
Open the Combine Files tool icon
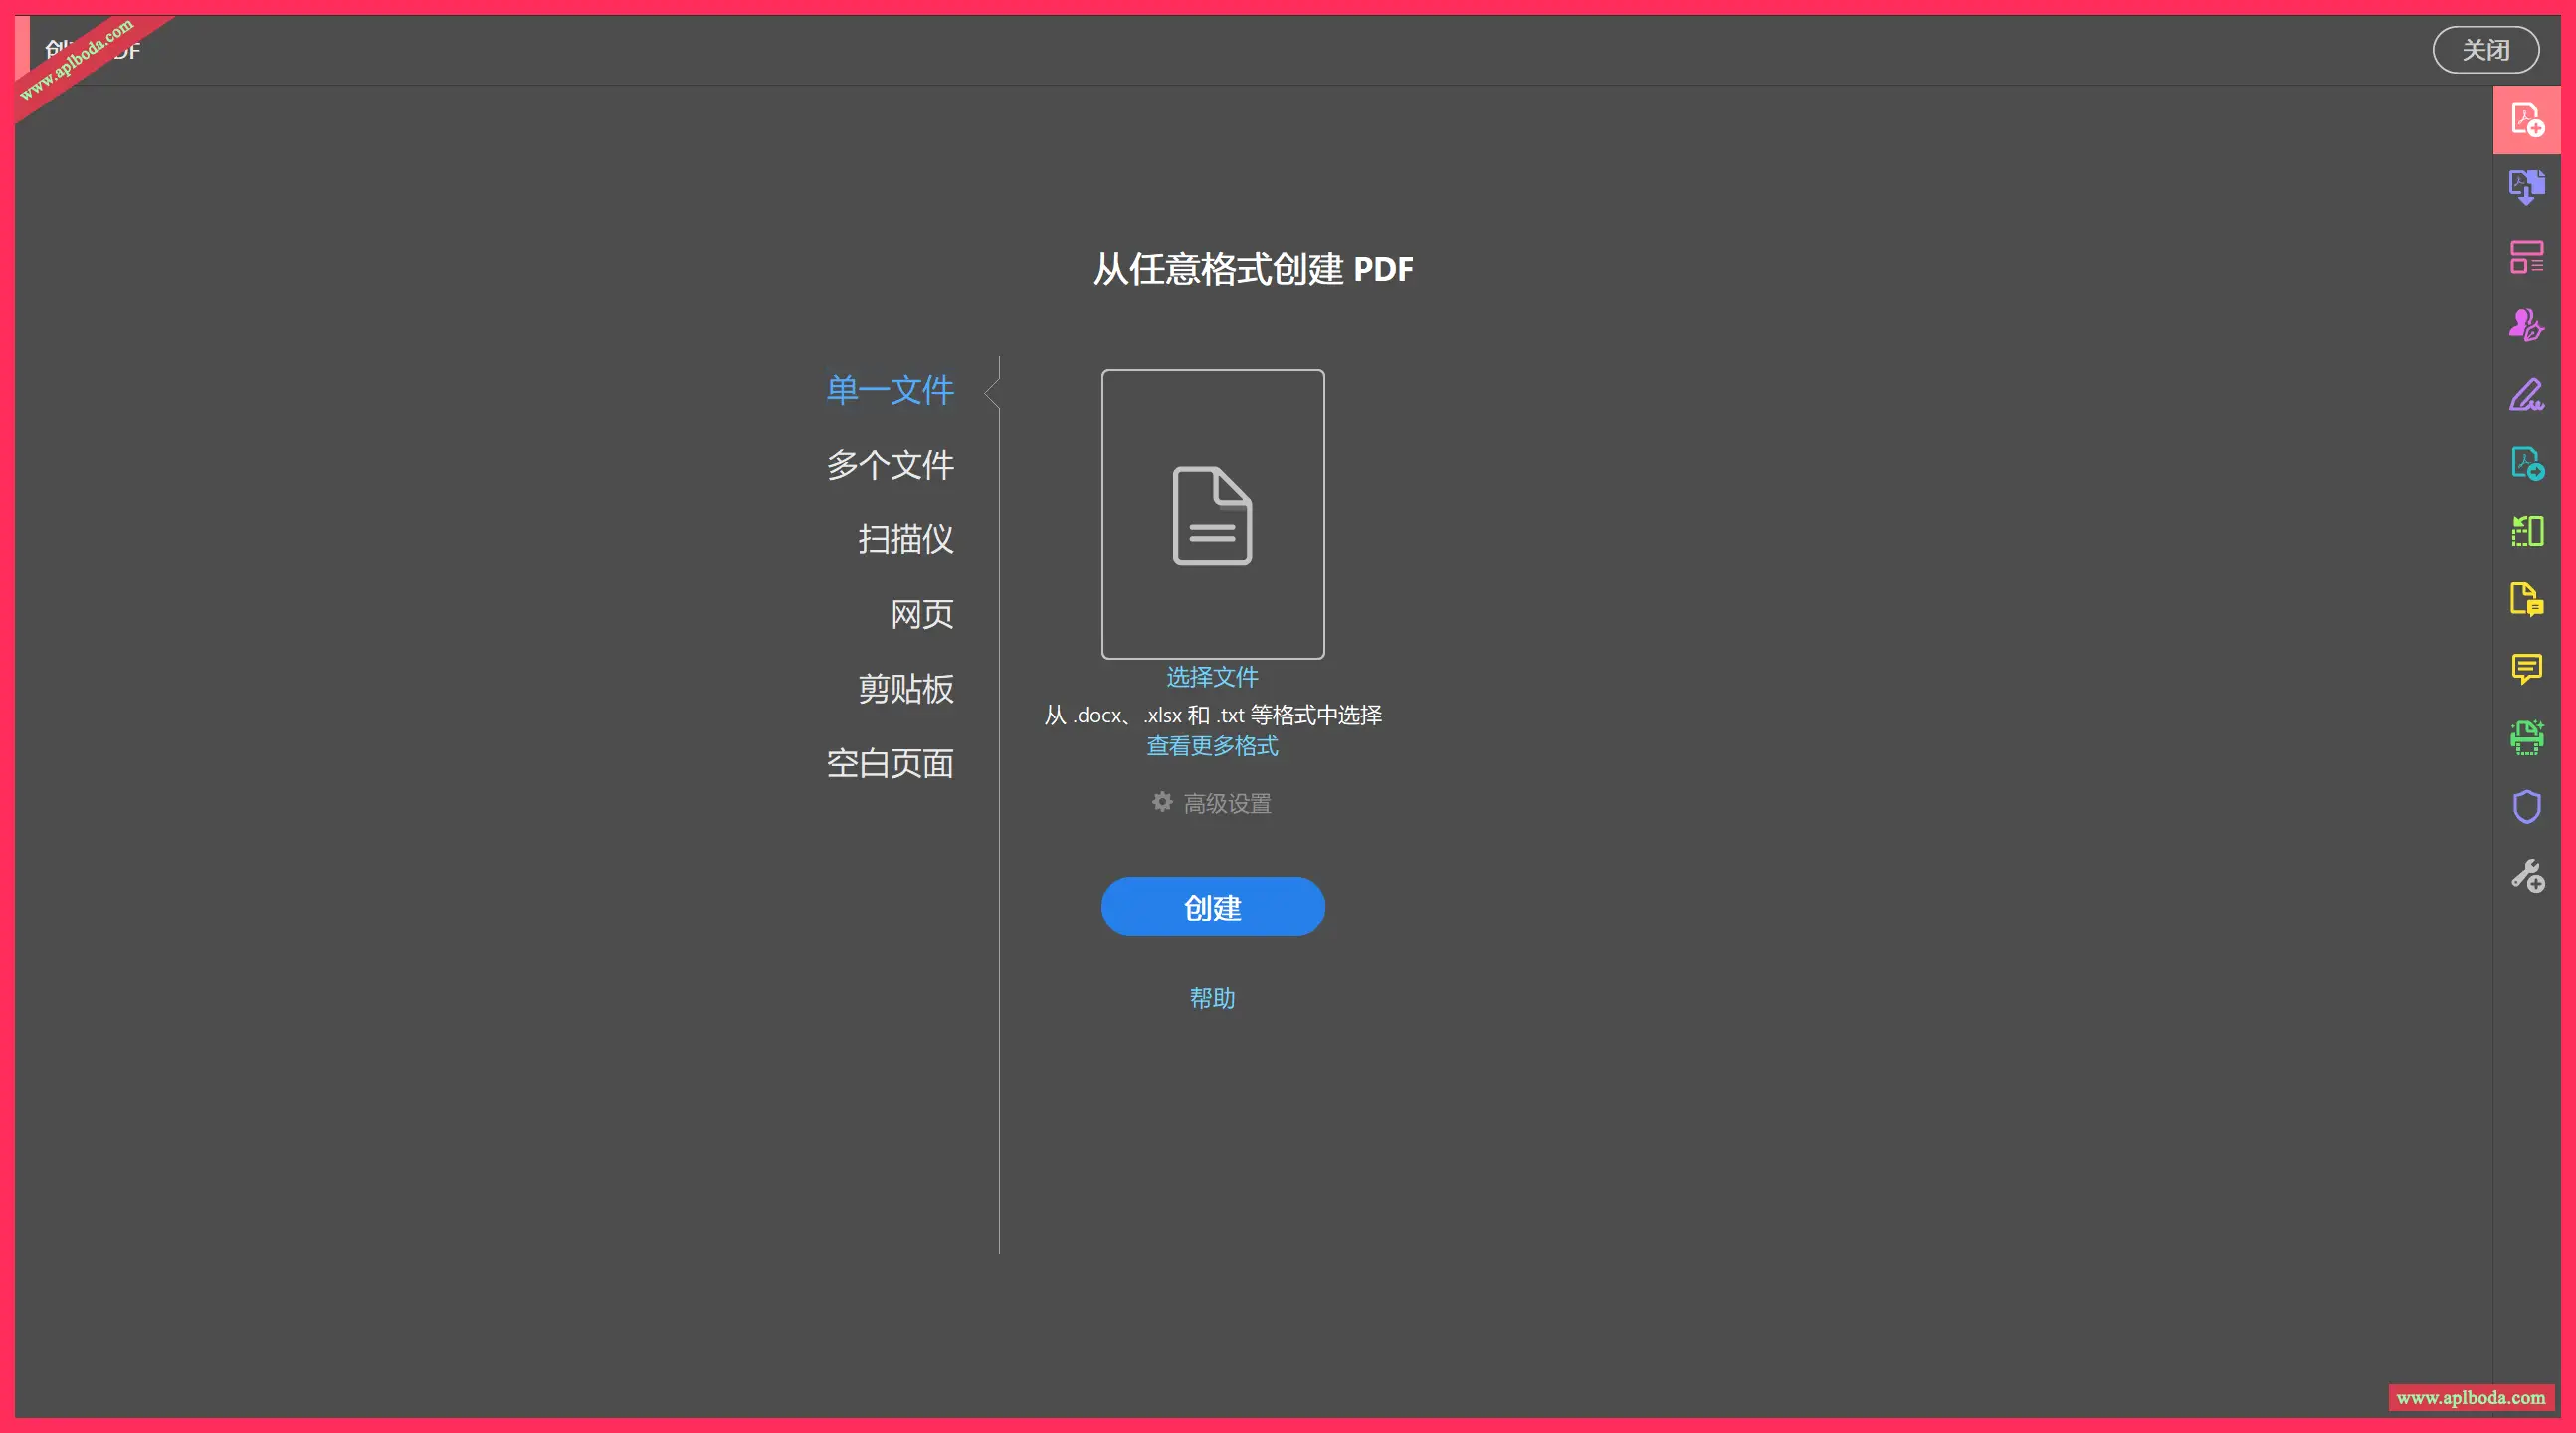2526,187
